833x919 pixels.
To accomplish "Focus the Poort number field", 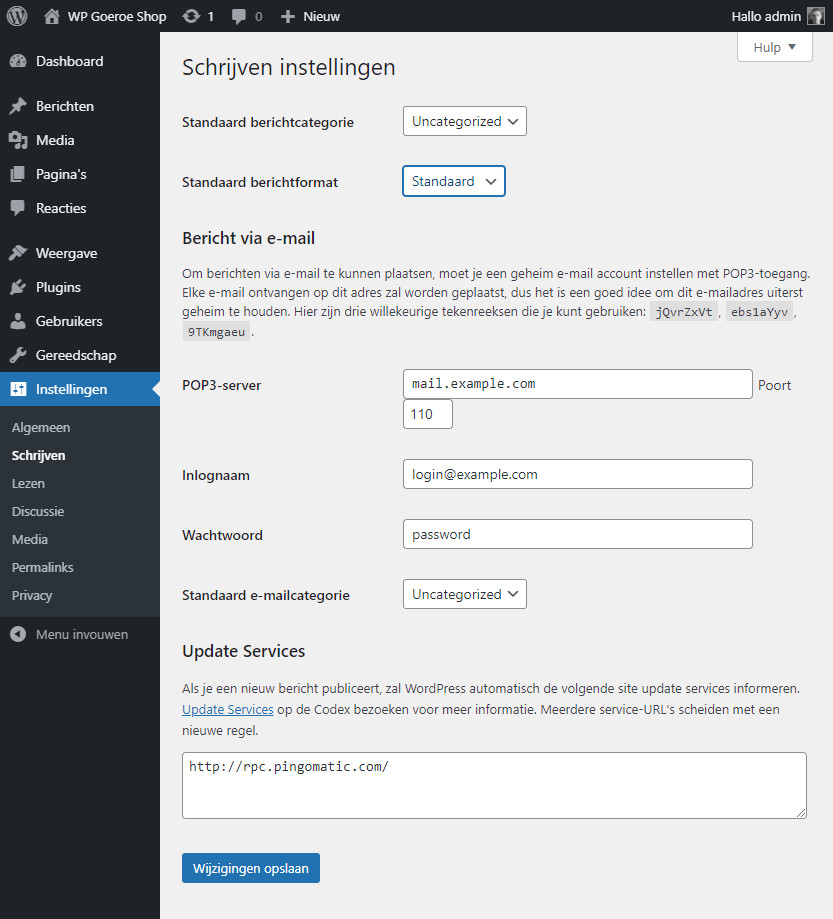I will (x=427, y=414).
